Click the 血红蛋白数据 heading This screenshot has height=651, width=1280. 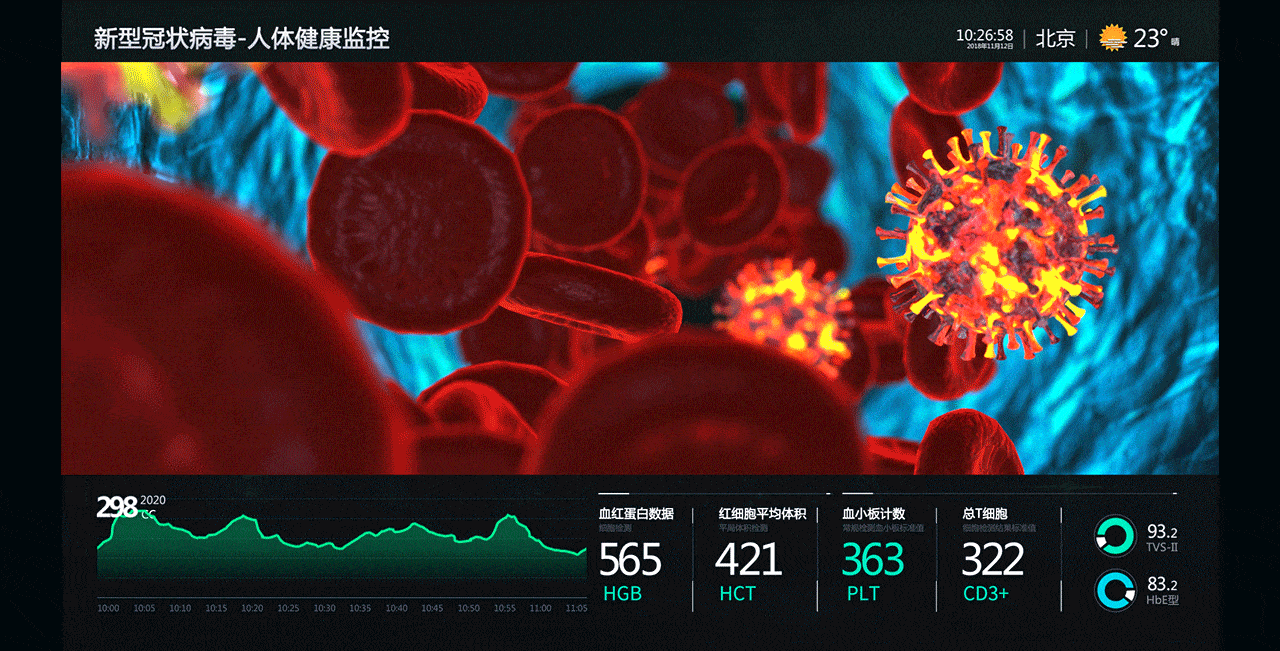pos(636,514)
